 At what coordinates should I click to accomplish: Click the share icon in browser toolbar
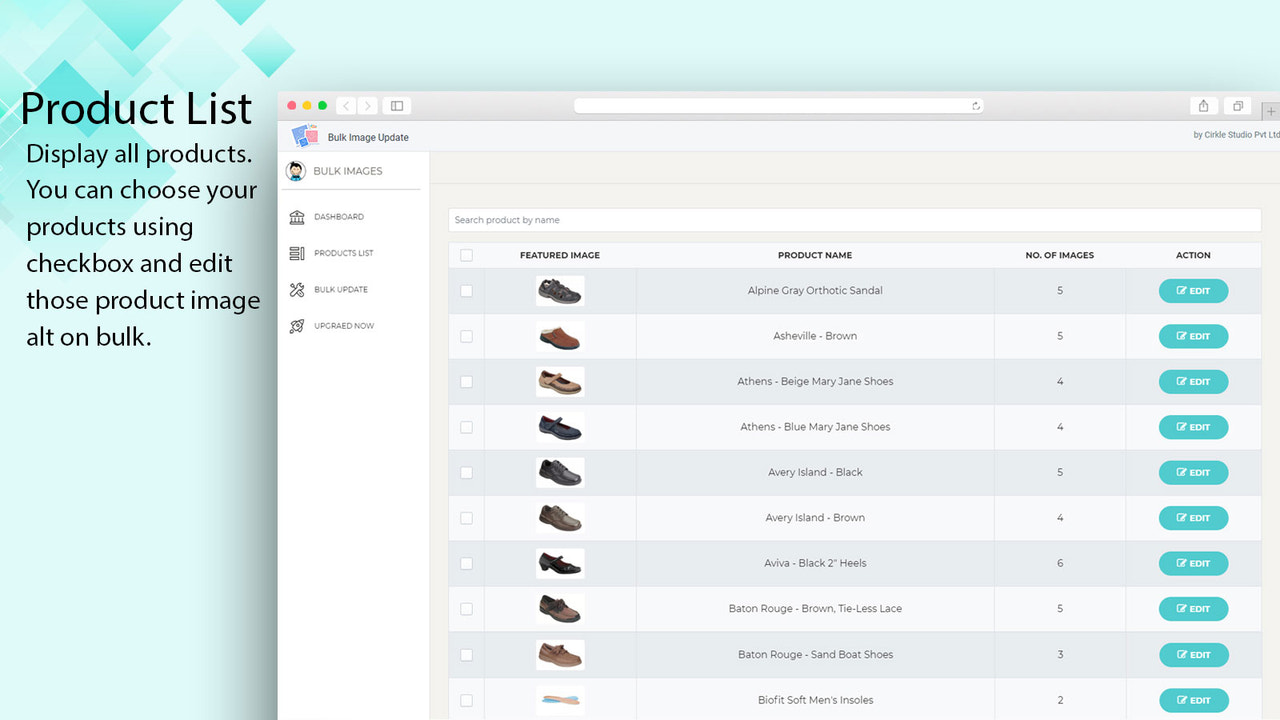[x=1203, y=106]
